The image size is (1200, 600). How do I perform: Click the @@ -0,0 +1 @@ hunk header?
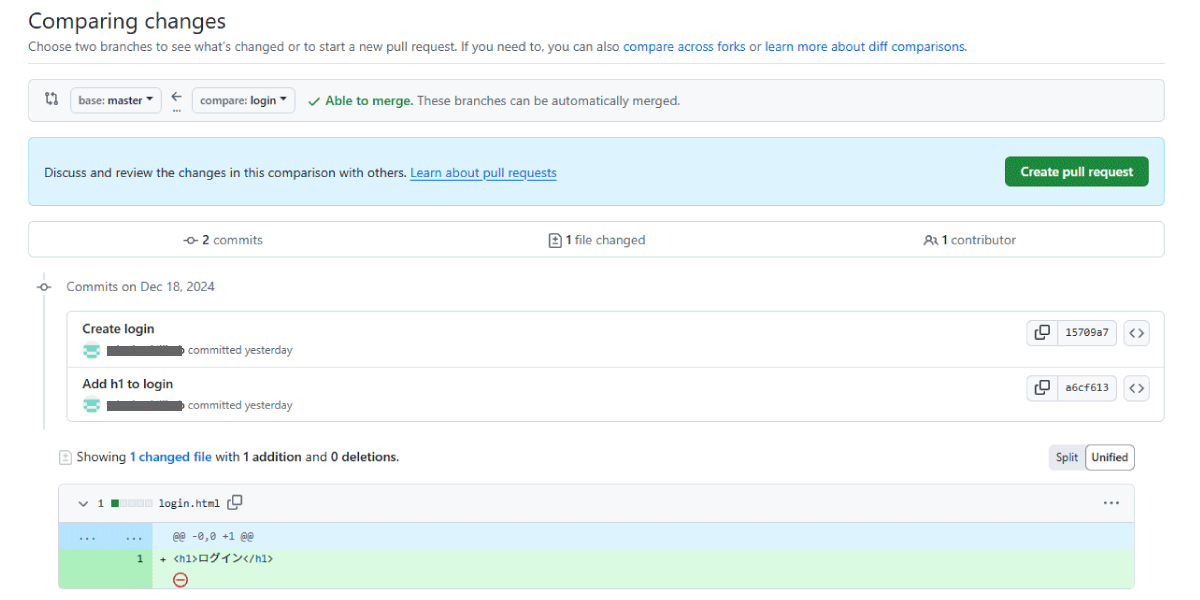click(x=213, y=536)
